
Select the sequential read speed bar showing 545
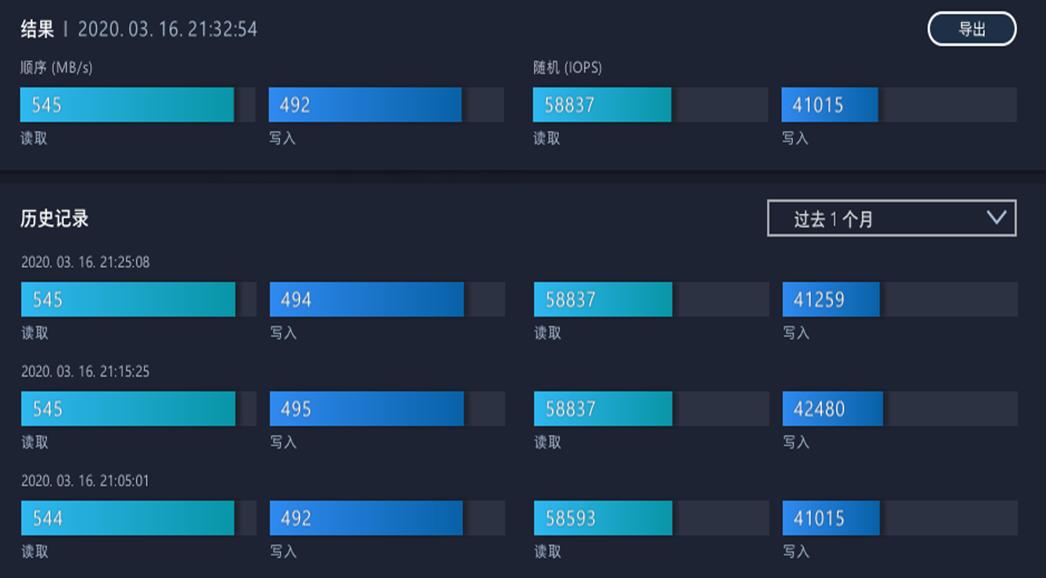tap(126, 104)
